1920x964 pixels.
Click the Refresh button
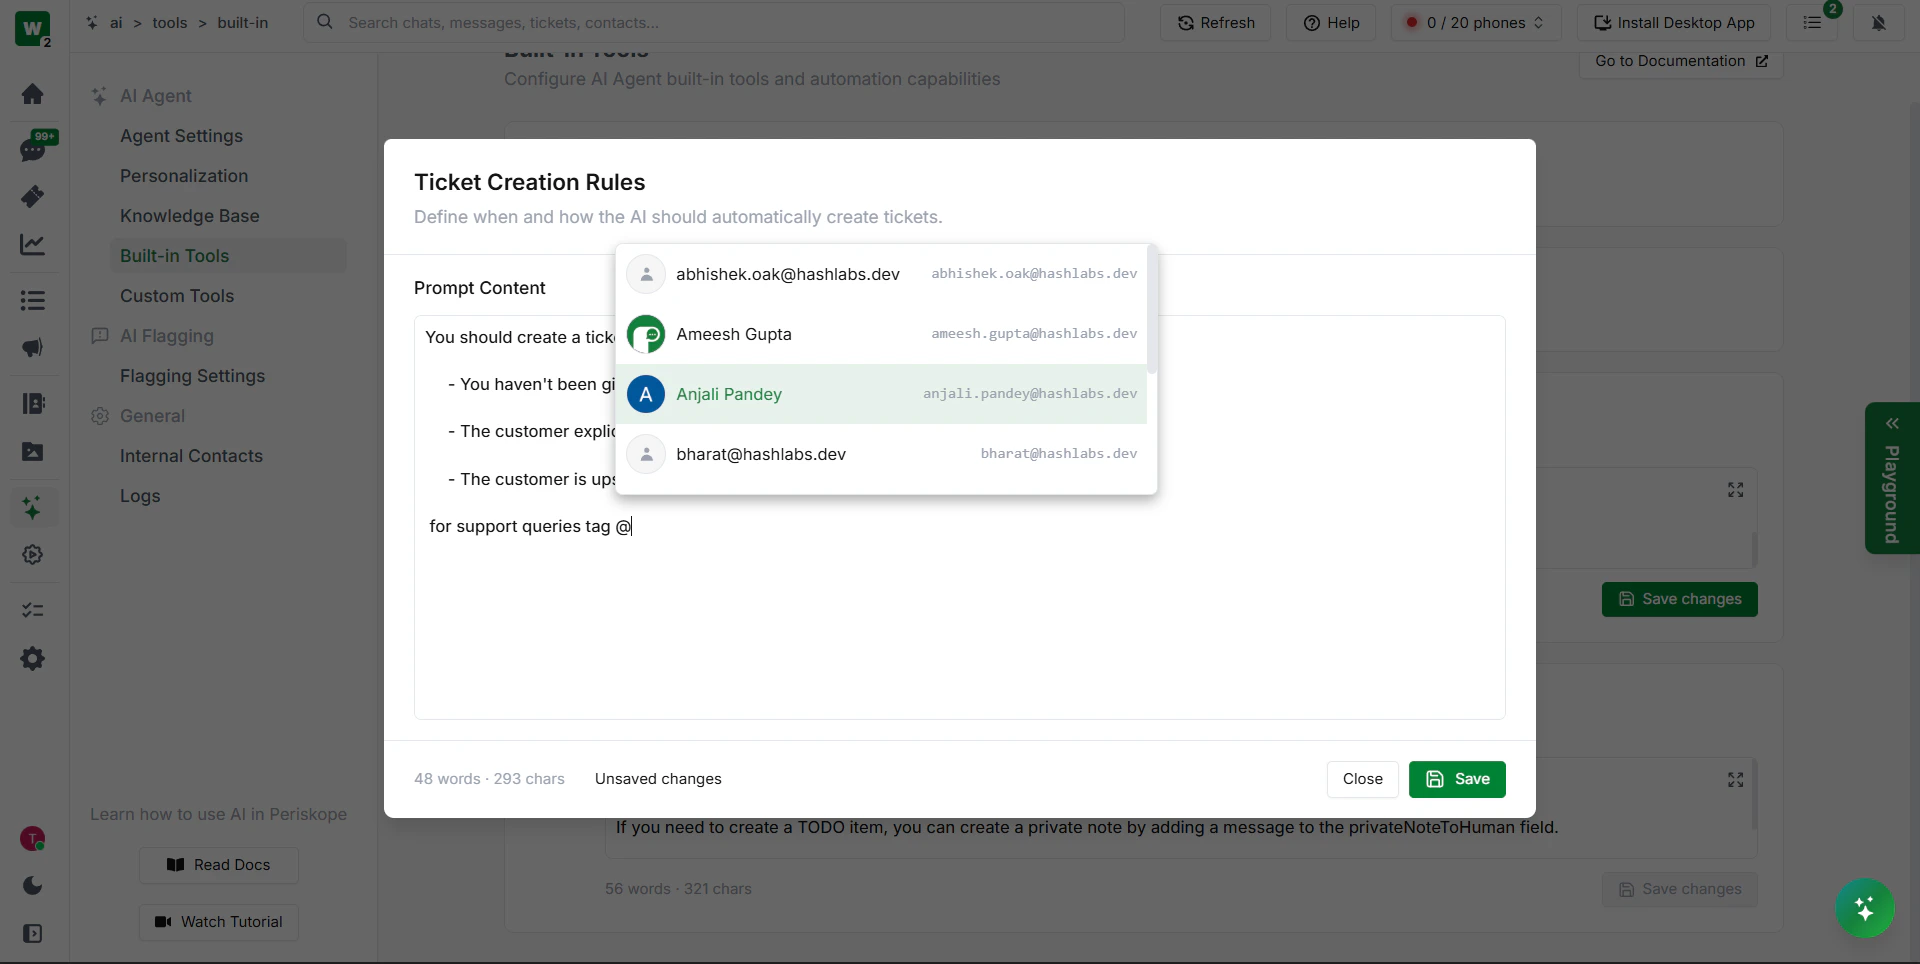point(1216,23)
